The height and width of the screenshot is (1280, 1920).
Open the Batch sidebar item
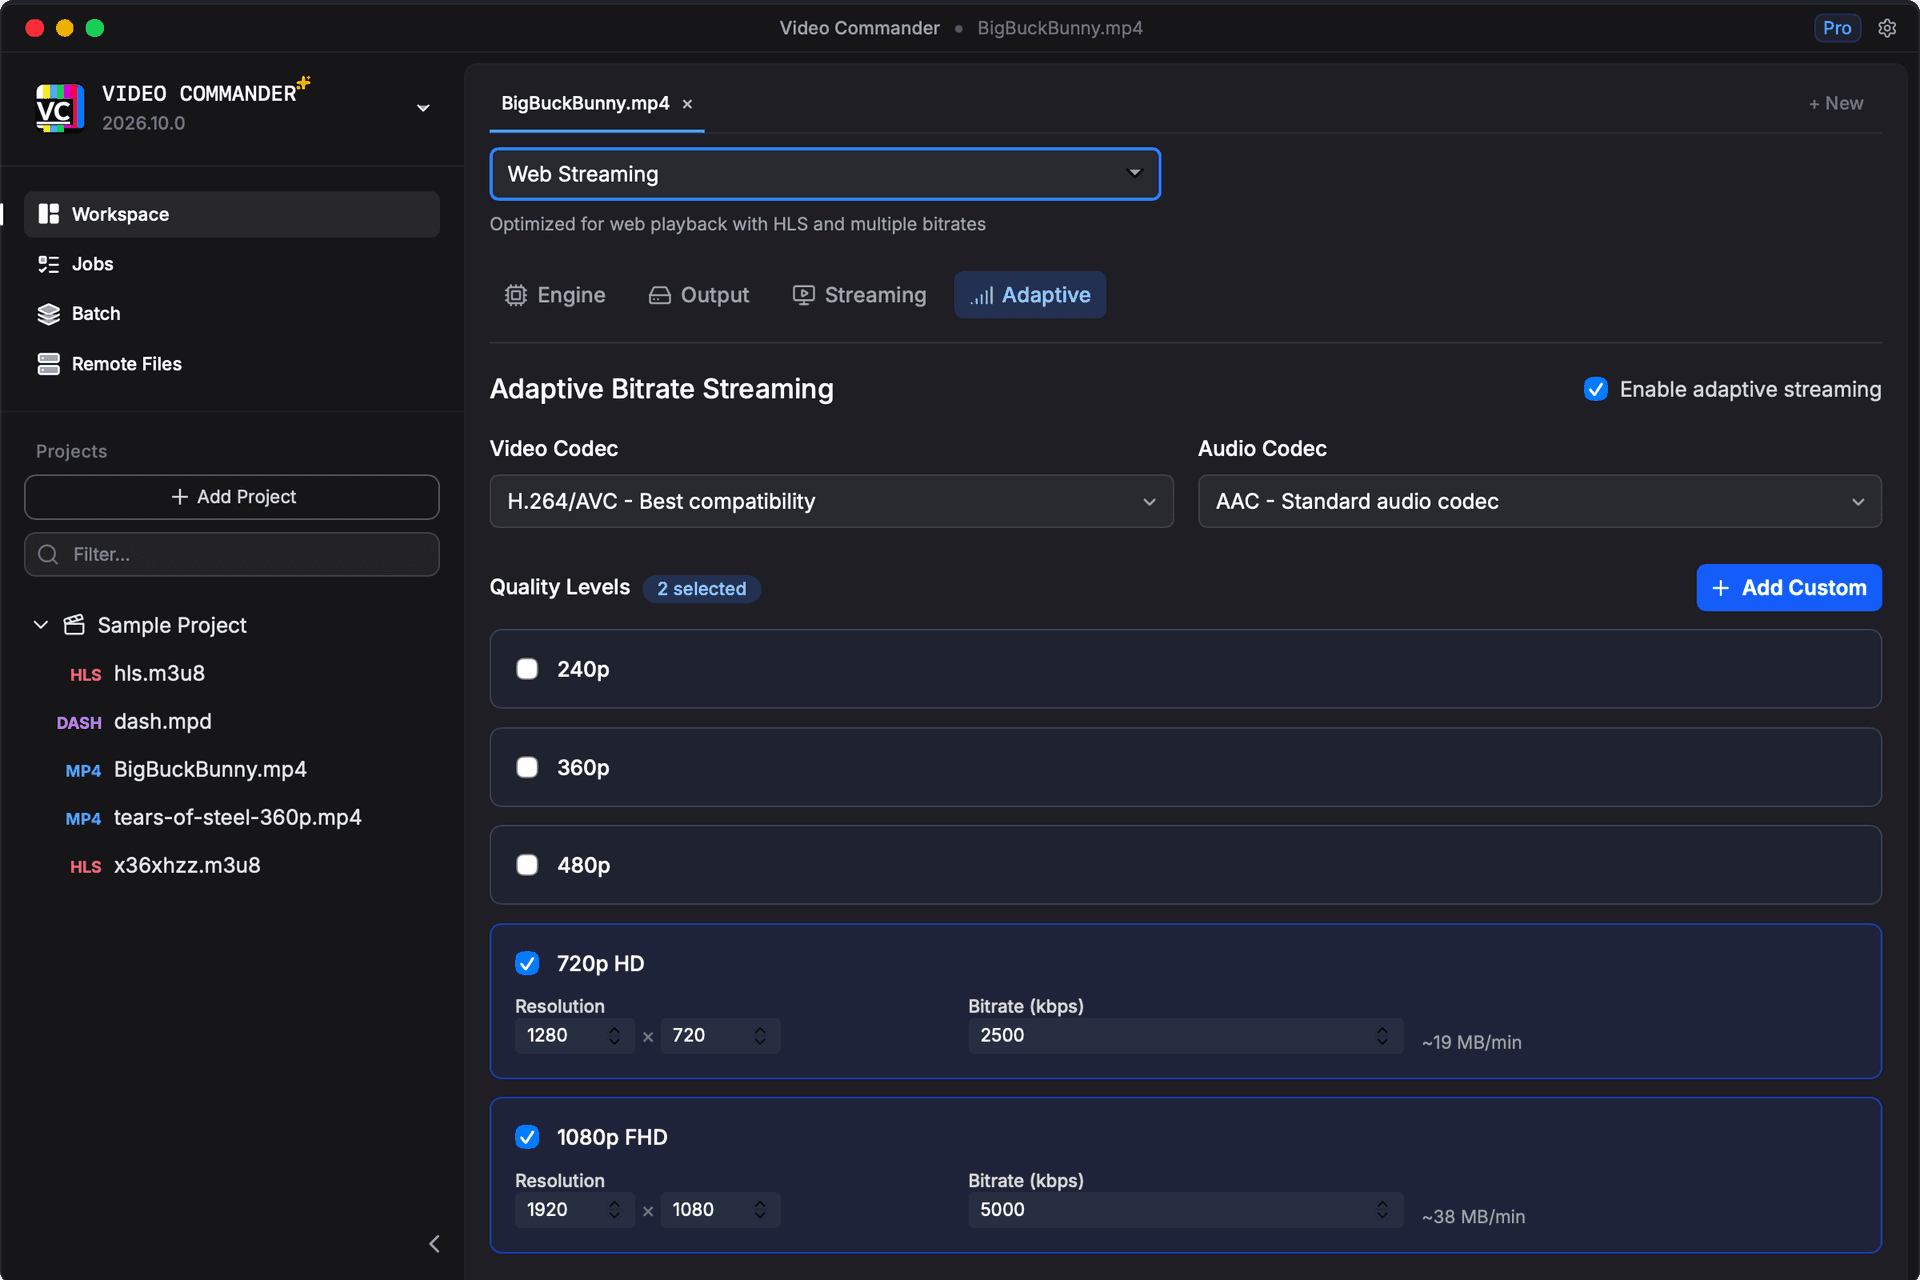[232, 314]
